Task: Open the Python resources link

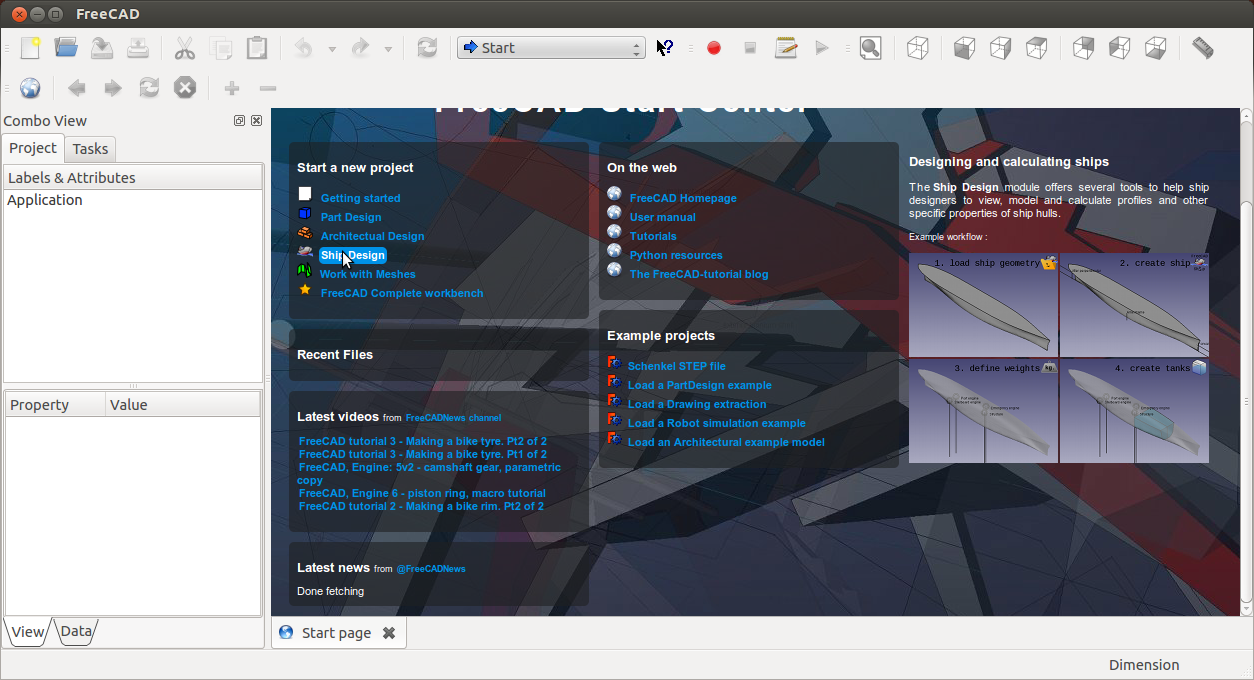Action: (676, 255)
